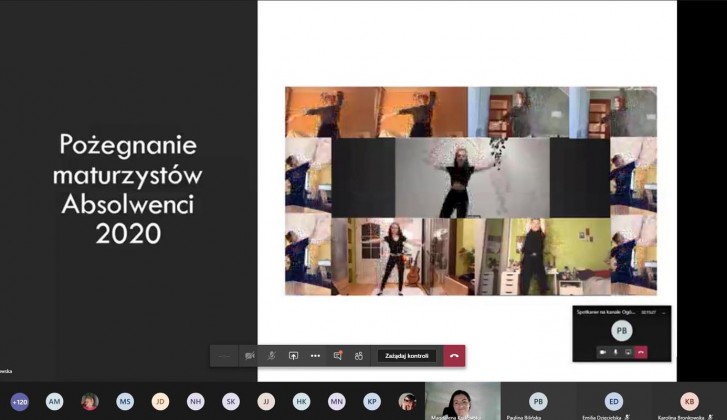This screenshot has width=727, height=420.
Task: Select participant JD avatar
Action: [160, 401]
